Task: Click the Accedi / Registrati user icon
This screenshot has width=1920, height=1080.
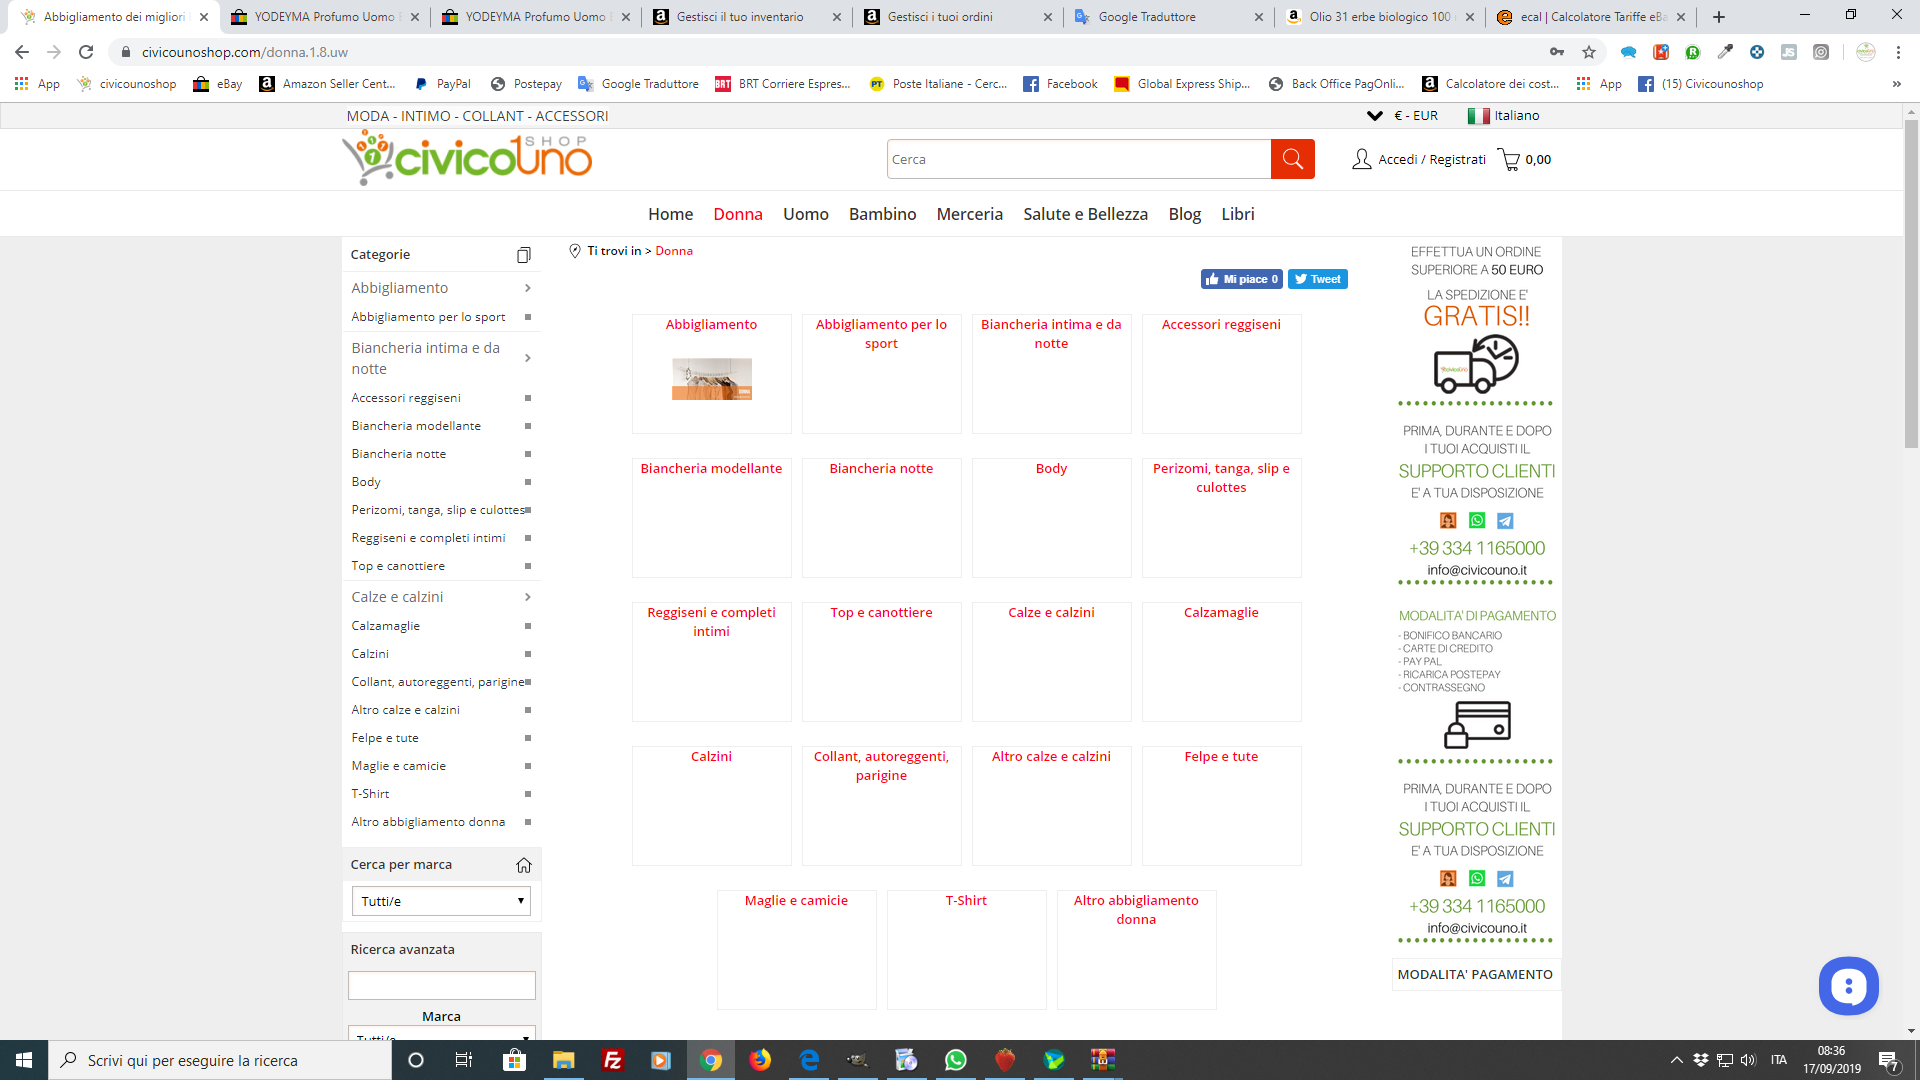Action: point(1361,159)
